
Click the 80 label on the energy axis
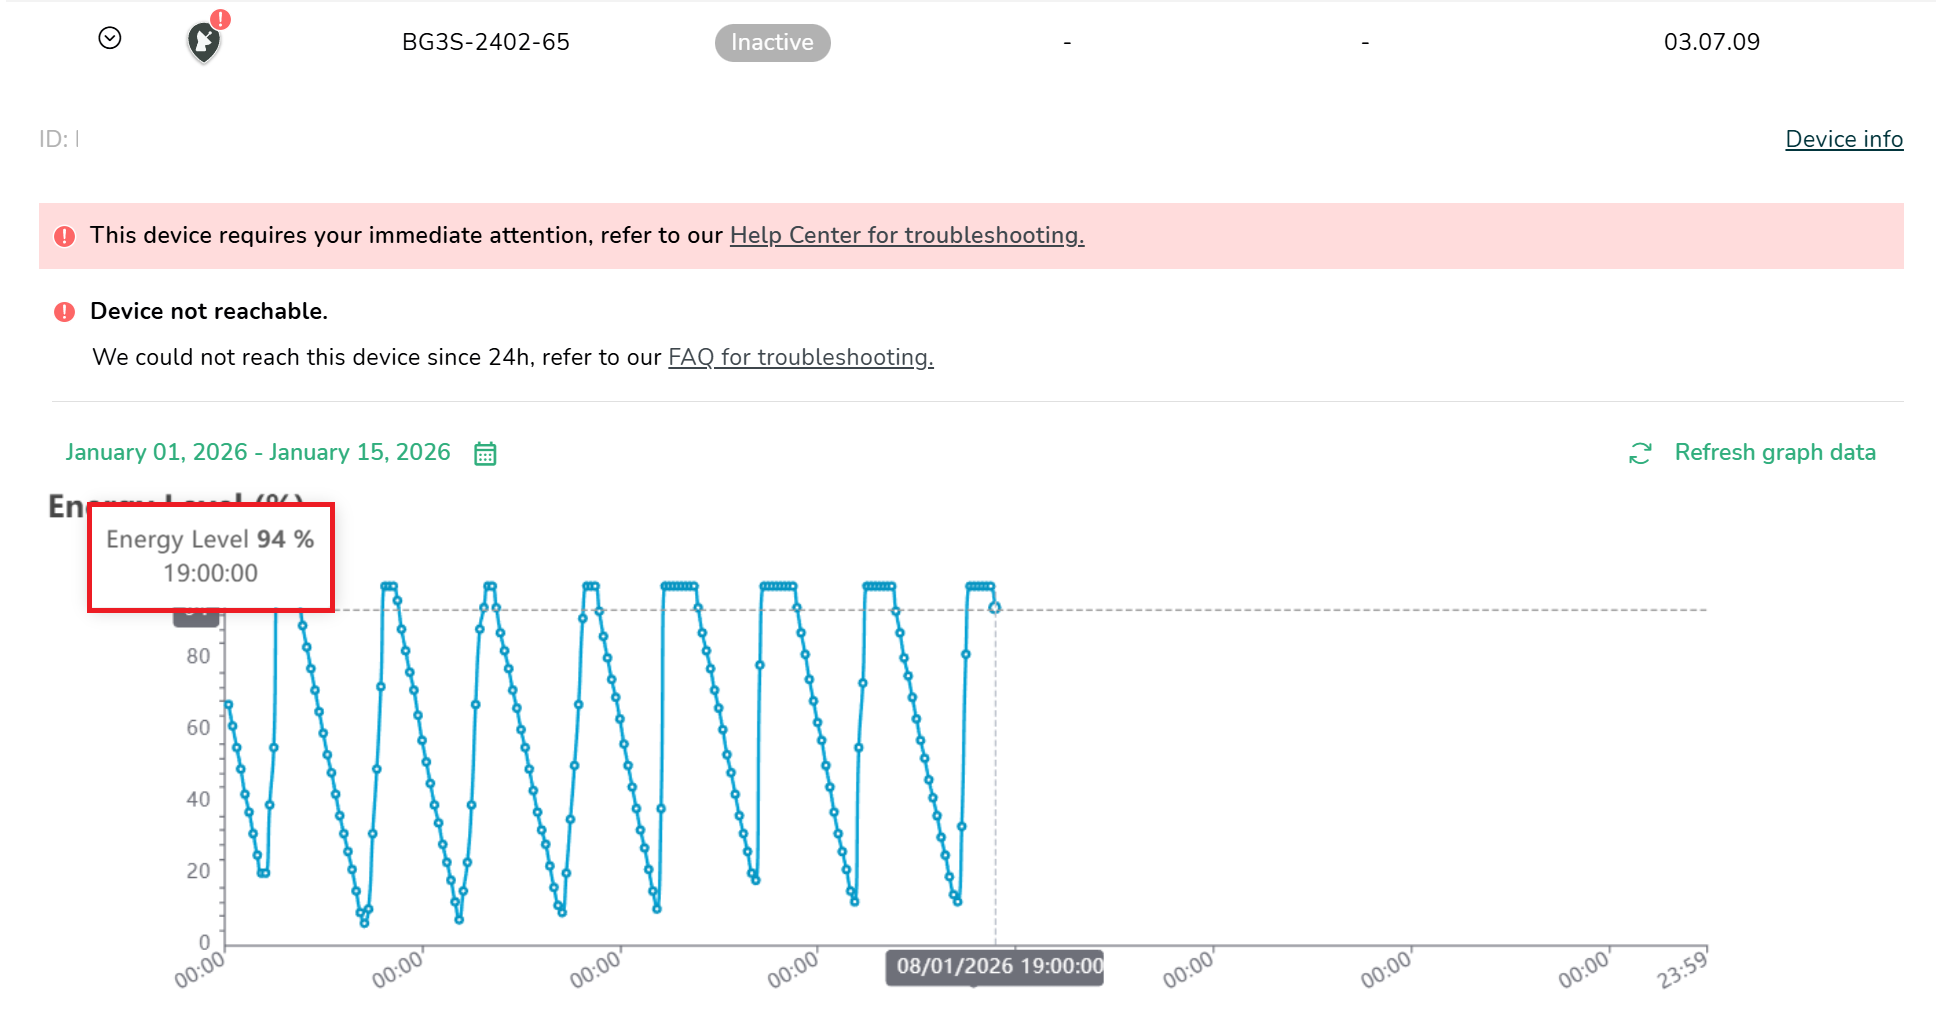tap(198, 656)
